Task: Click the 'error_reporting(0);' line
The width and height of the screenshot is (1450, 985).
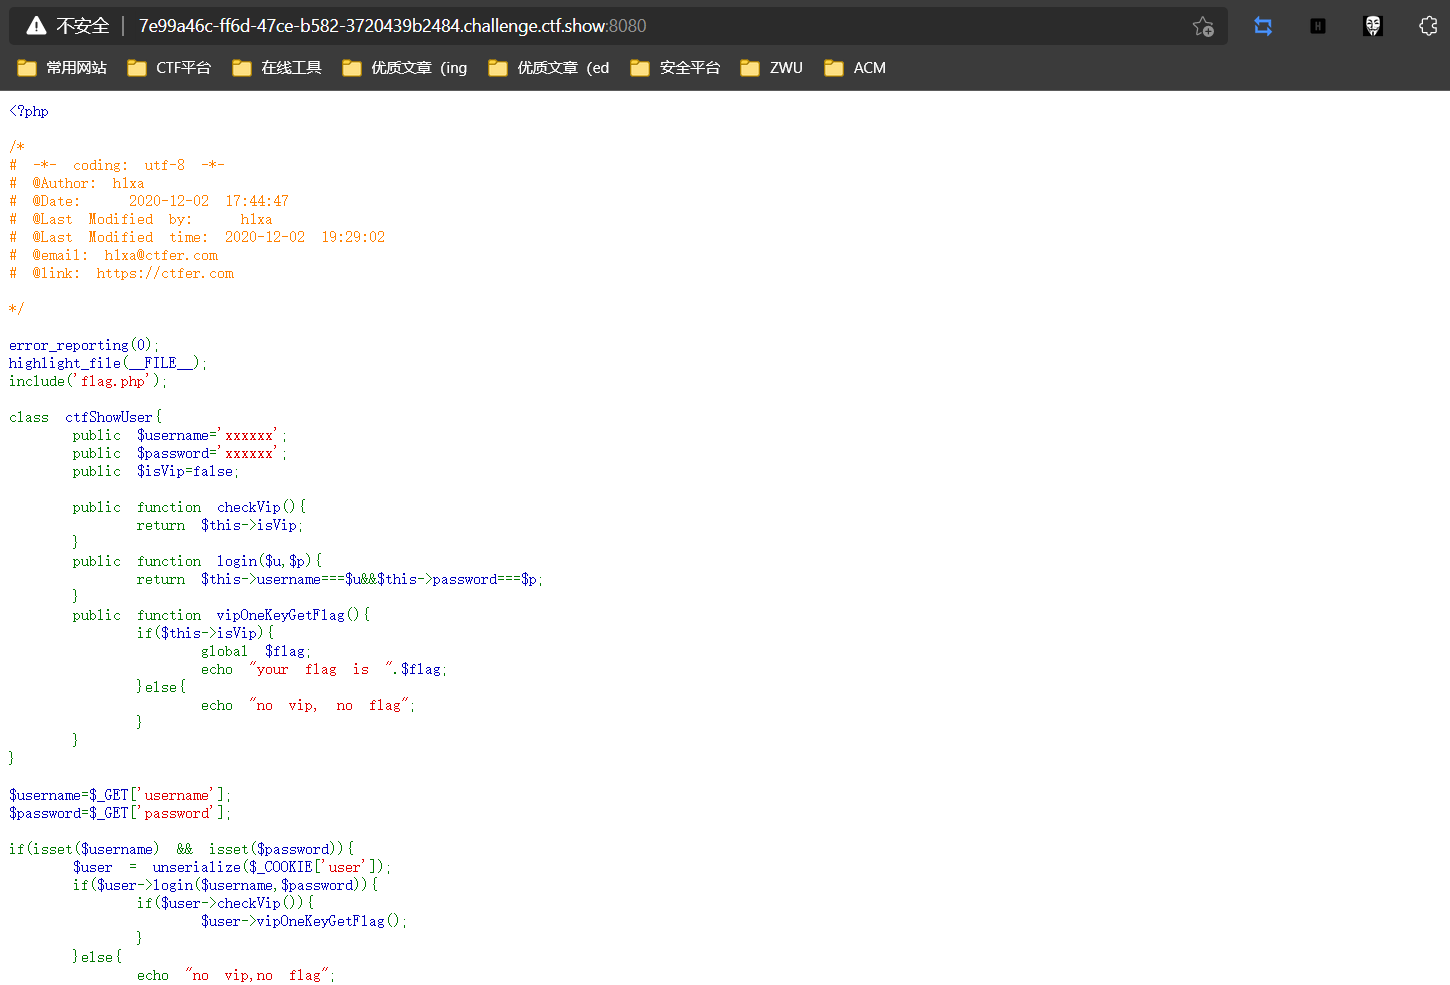Action: (84, 345)
